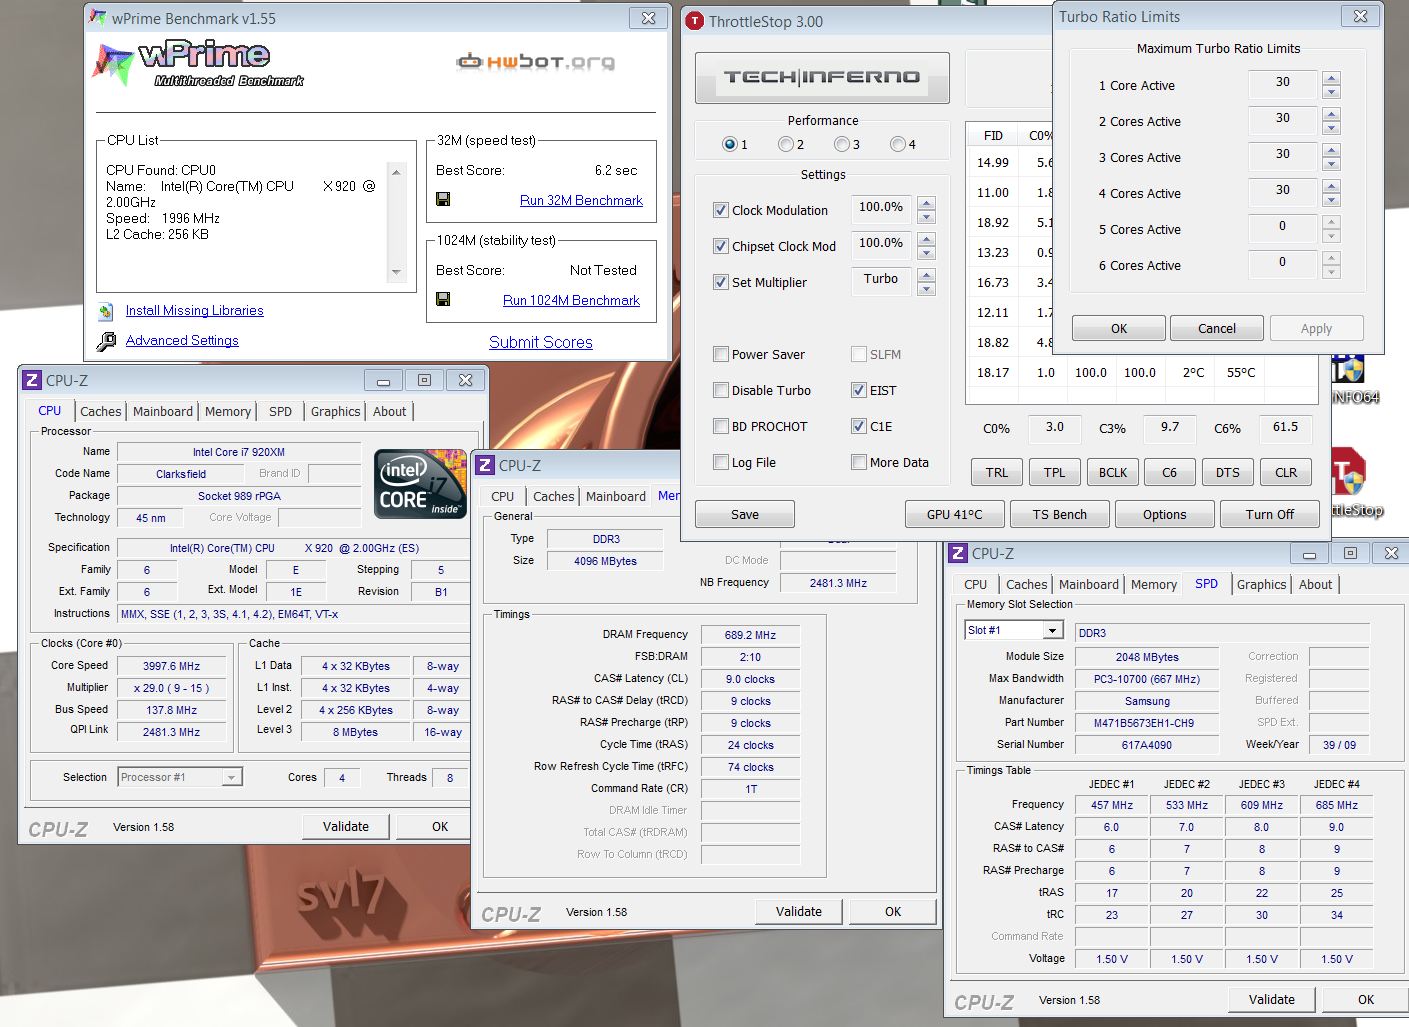Toggle the Clock Modulation checkbox

point(720,210)
